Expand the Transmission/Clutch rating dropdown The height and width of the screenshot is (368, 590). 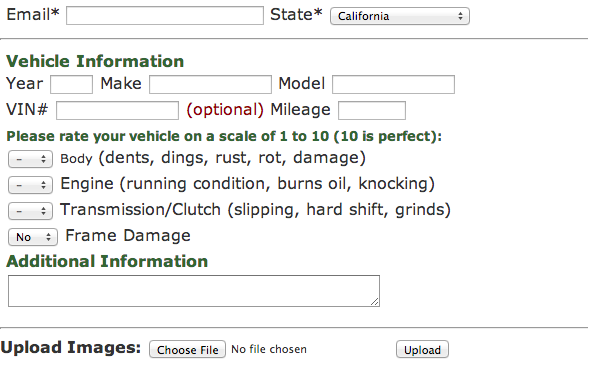(x=30, y=211)
